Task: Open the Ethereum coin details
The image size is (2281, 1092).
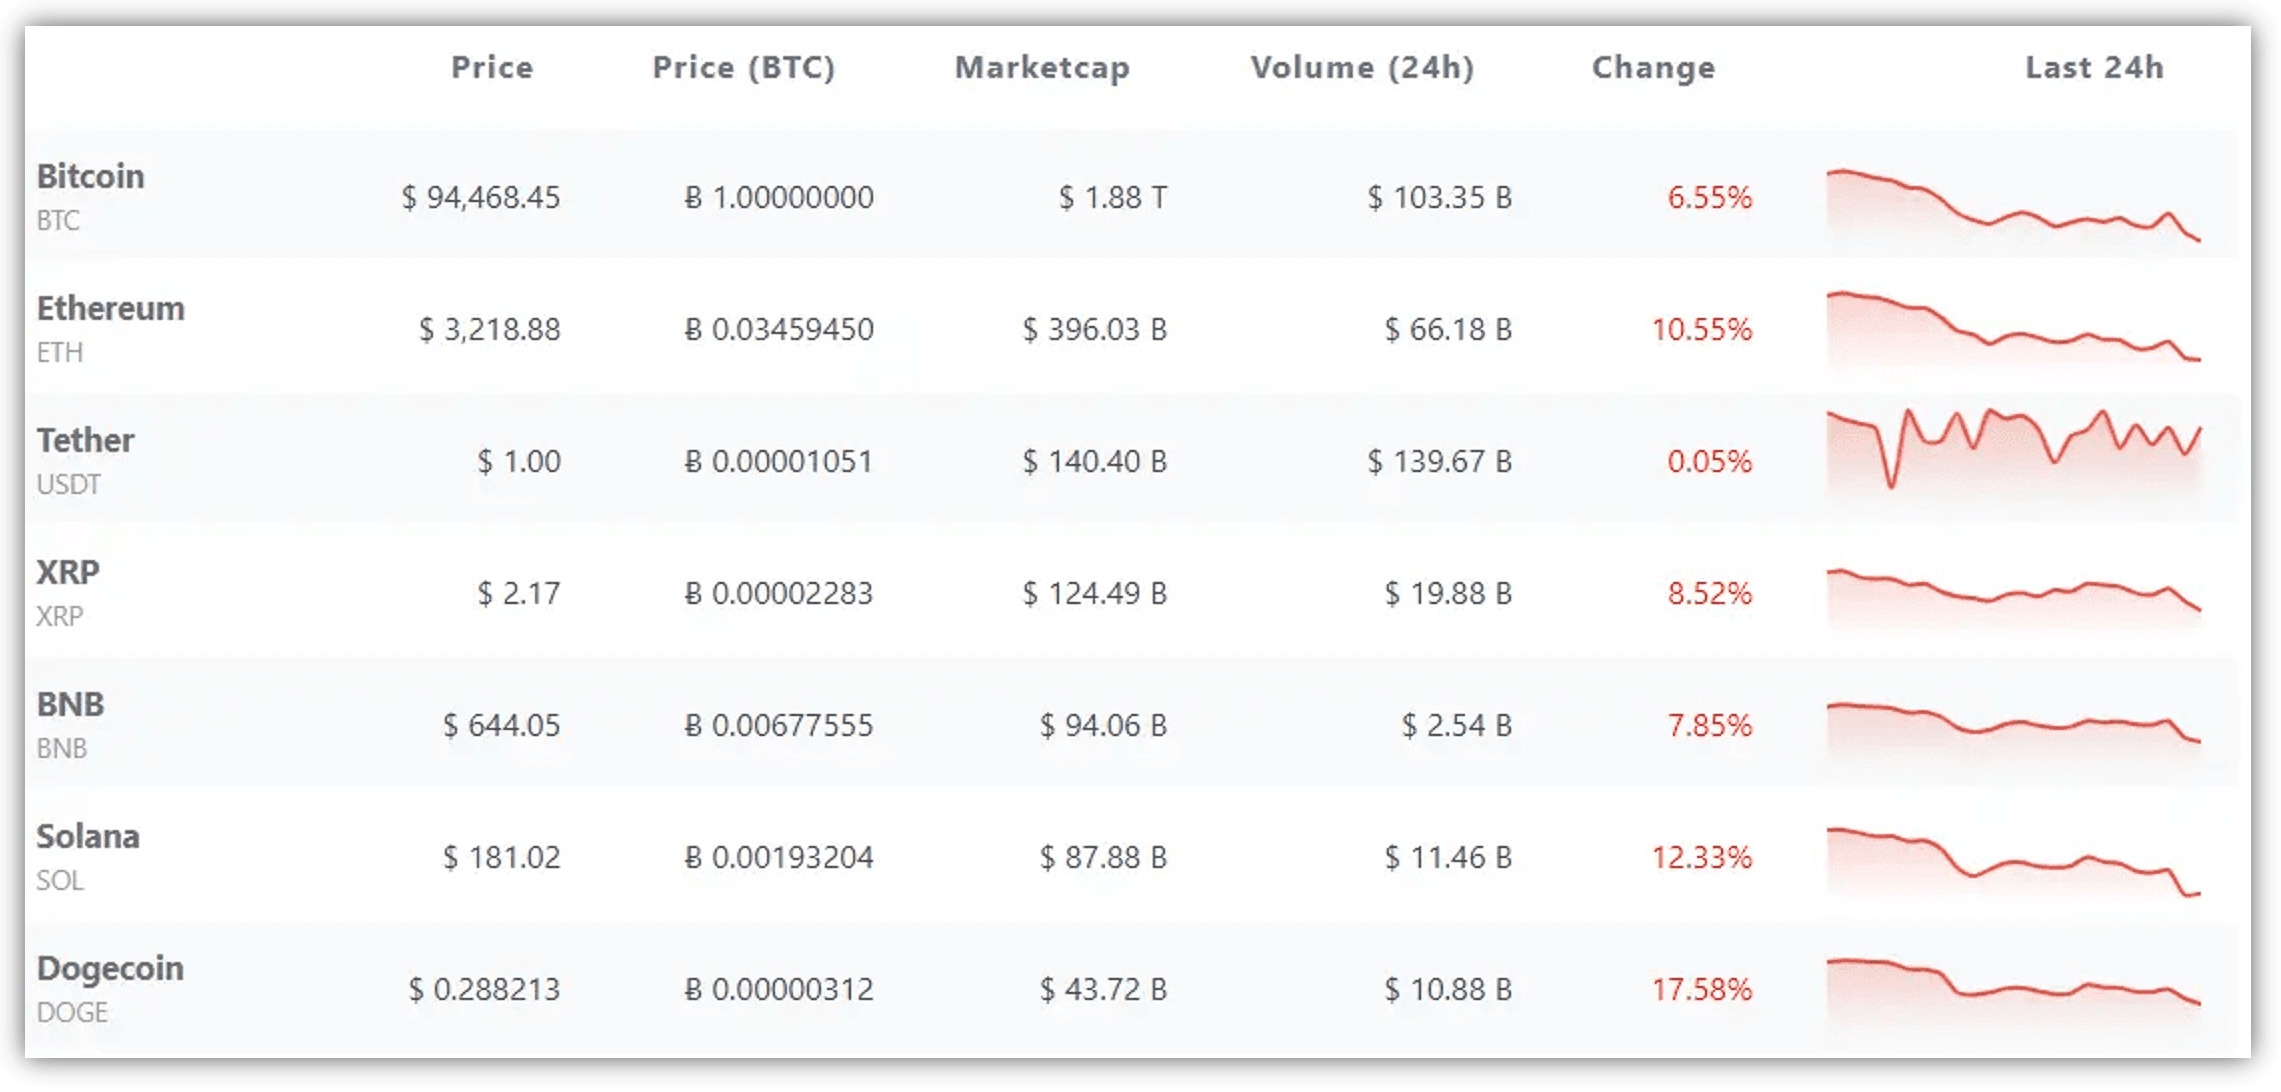Action: click(x=110, y=309)
